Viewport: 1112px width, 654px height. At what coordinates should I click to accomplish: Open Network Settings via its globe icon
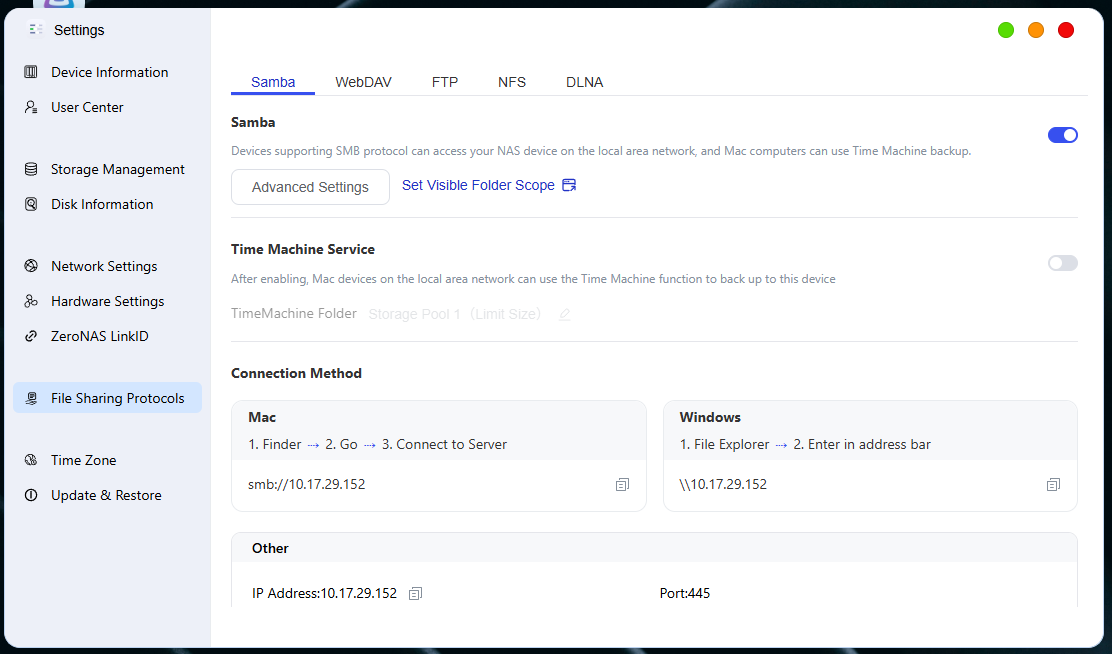(x=31, y=266)
